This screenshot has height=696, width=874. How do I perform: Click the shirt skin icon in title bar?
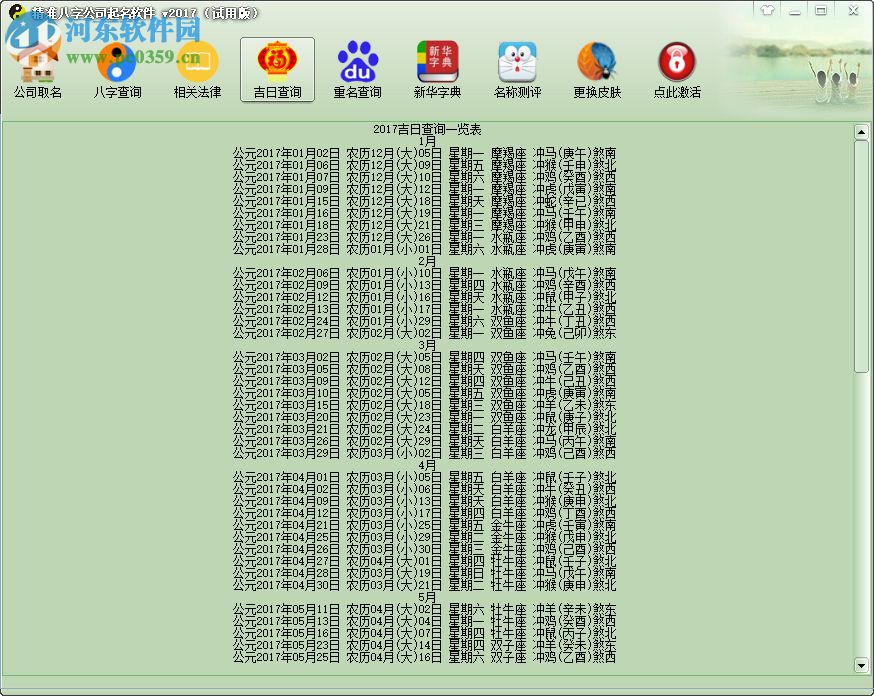coord(768,10)
